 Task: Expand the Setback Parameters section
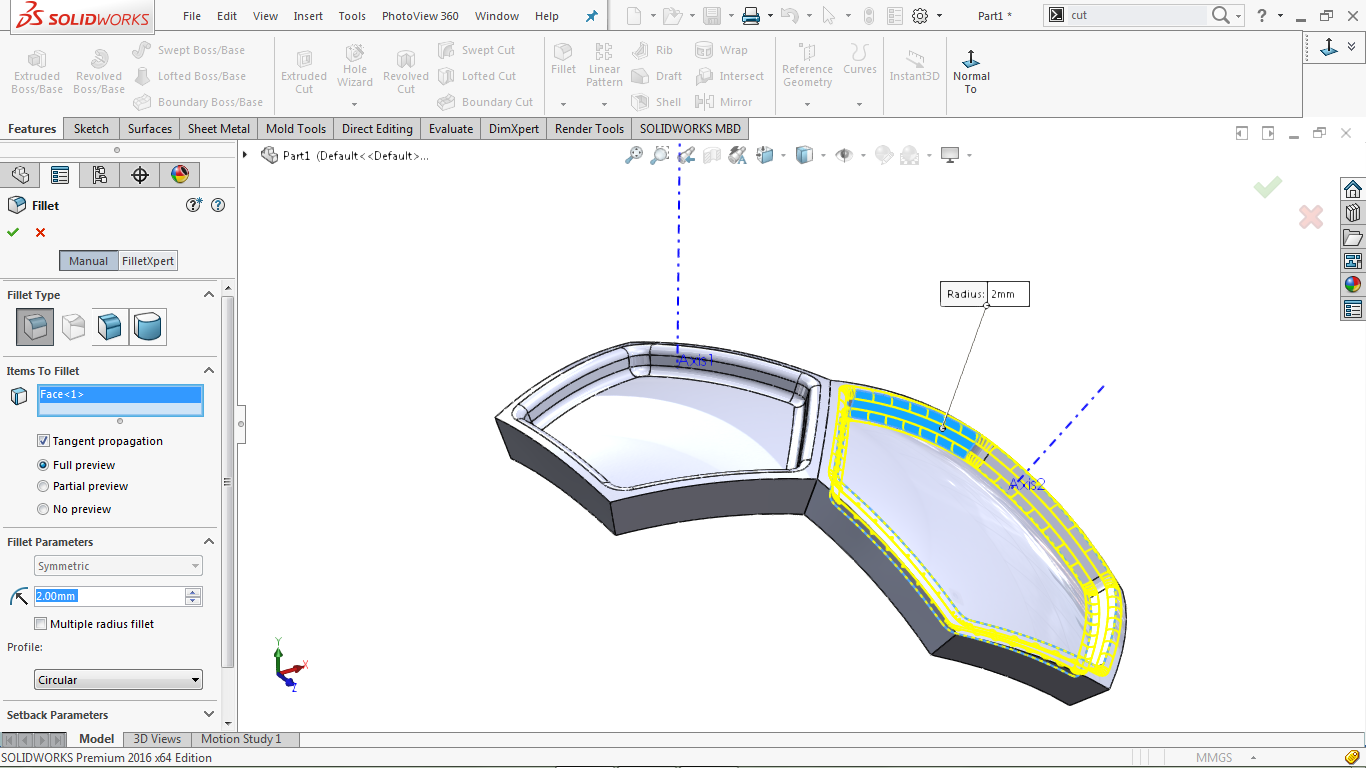[x=209, y=714]
